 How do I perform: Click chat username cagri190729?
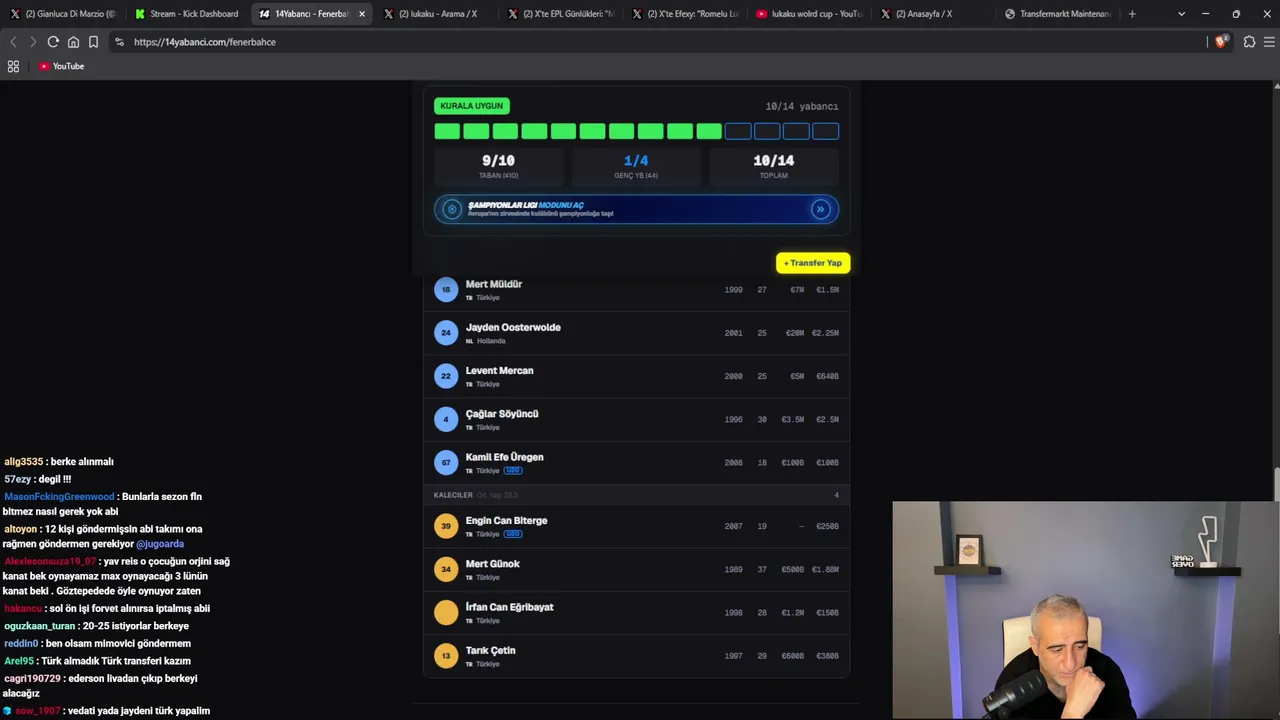click(x=33, y=679)
